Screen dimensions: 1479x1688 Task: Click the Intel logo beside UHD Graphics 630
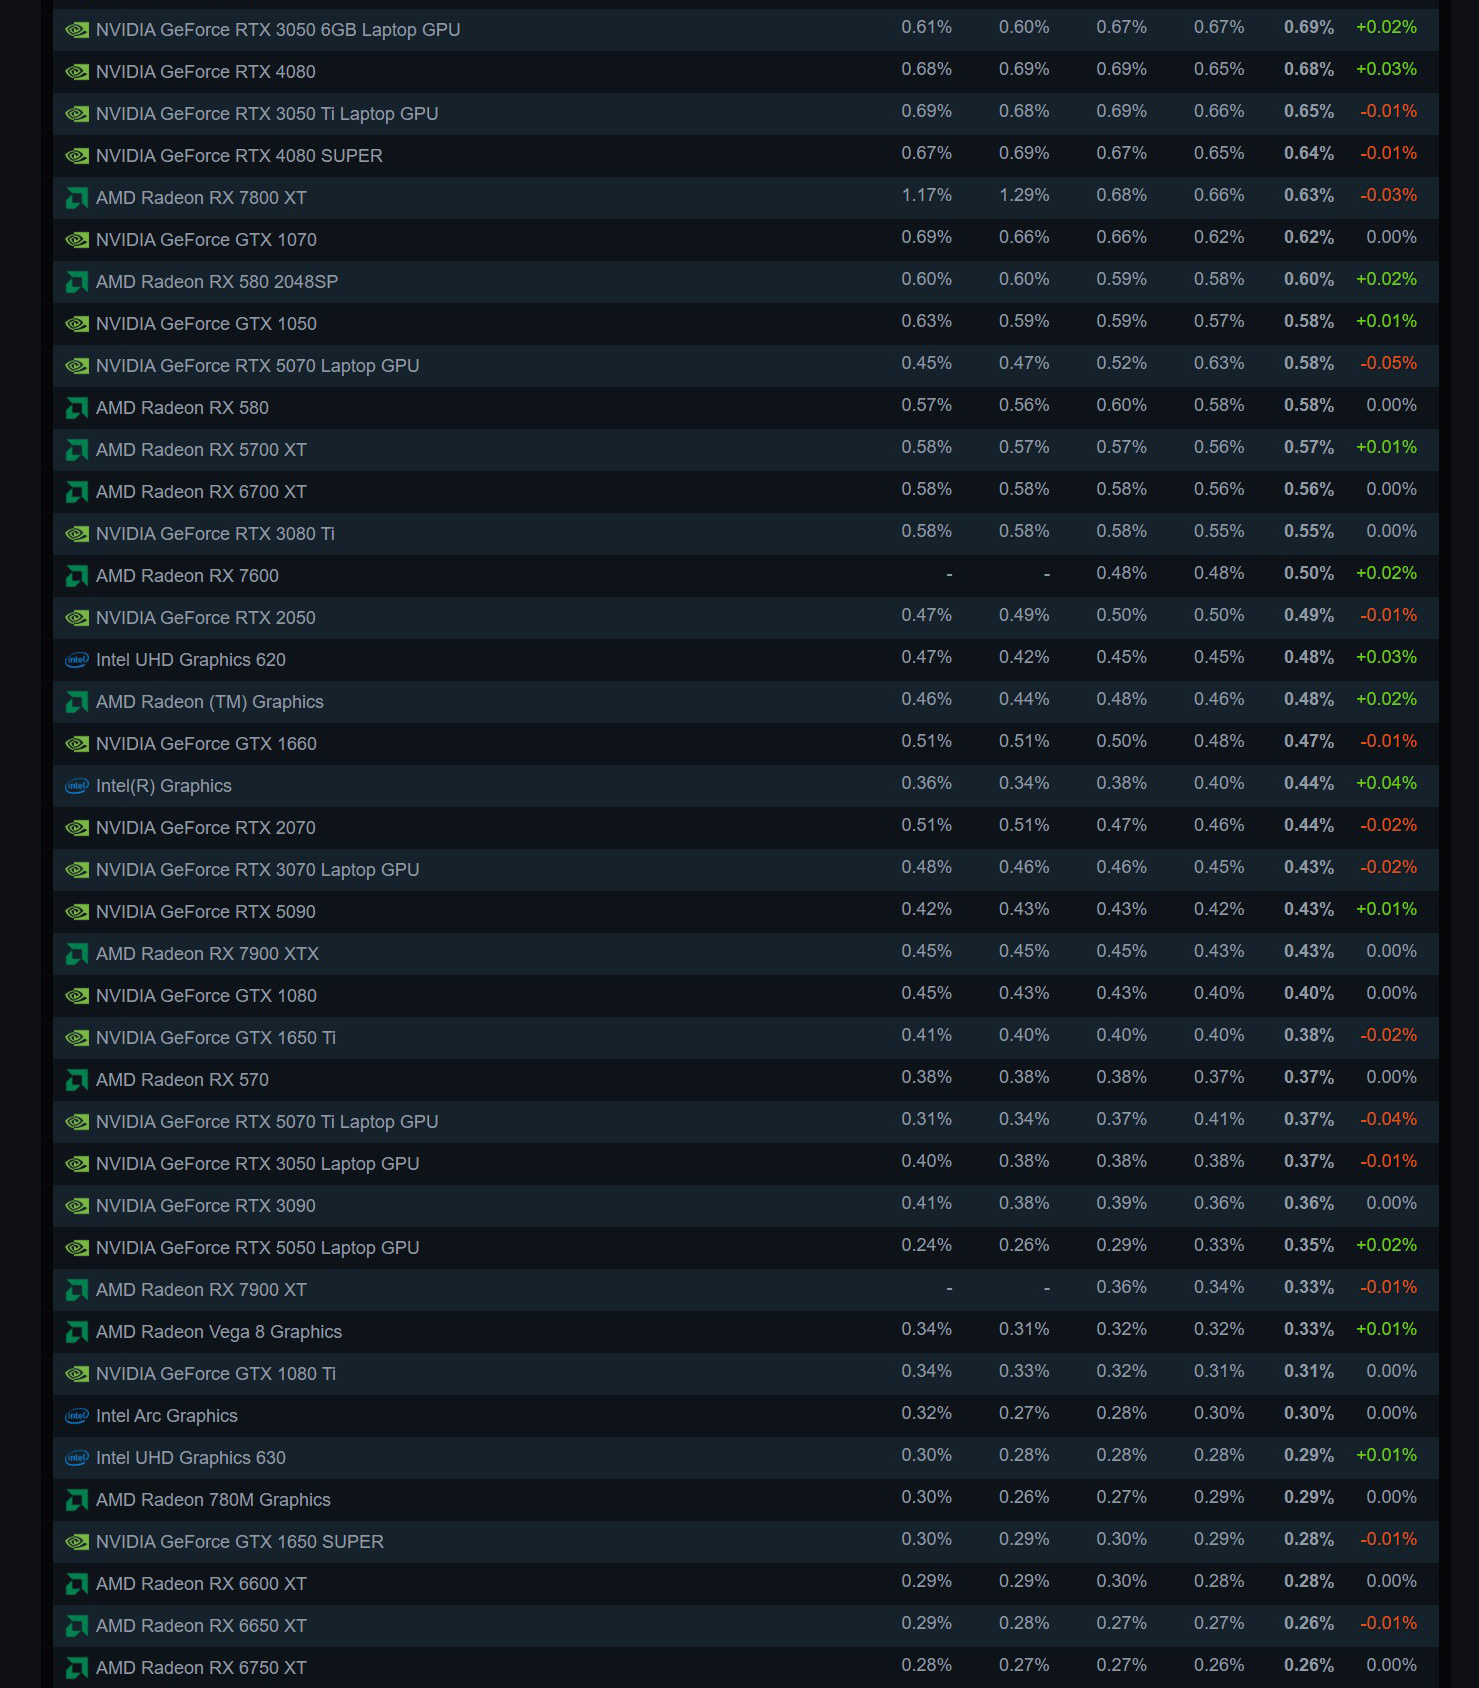77,1458
